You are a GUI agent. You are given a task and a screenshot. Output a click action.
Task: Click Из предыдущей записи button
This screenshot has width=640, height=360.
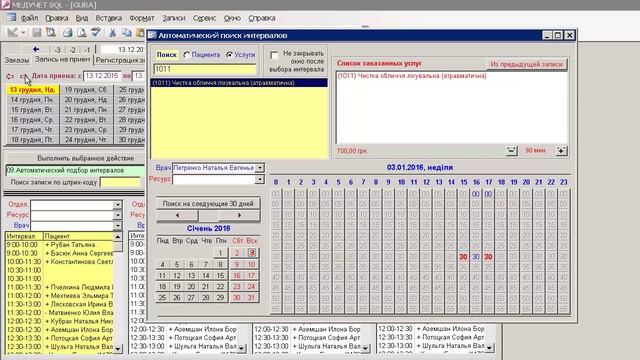(x=527, y=64)
